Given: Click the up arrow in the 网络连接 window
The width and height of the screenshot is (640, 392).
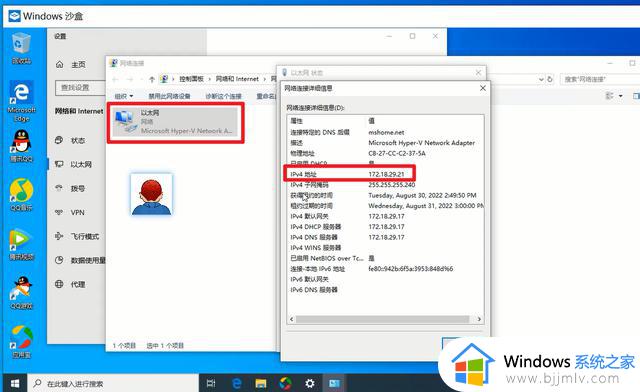Looking at the screenshot, I should tap(152, 79).
